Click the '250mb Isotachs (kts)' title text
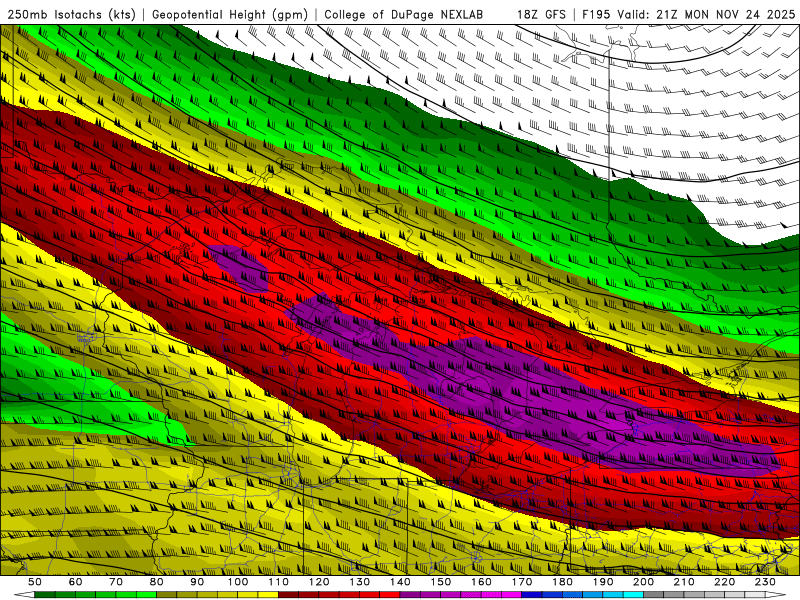Screen dimensions: 800x600 [71, 14]
